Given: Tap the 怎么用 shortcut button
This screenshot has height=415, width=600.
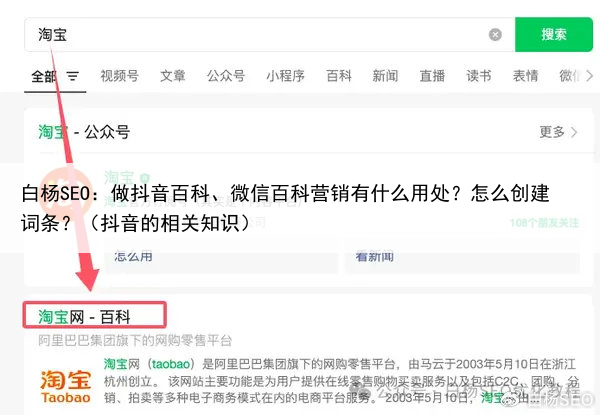Looking at the screenshot, I should click(221, 257).
